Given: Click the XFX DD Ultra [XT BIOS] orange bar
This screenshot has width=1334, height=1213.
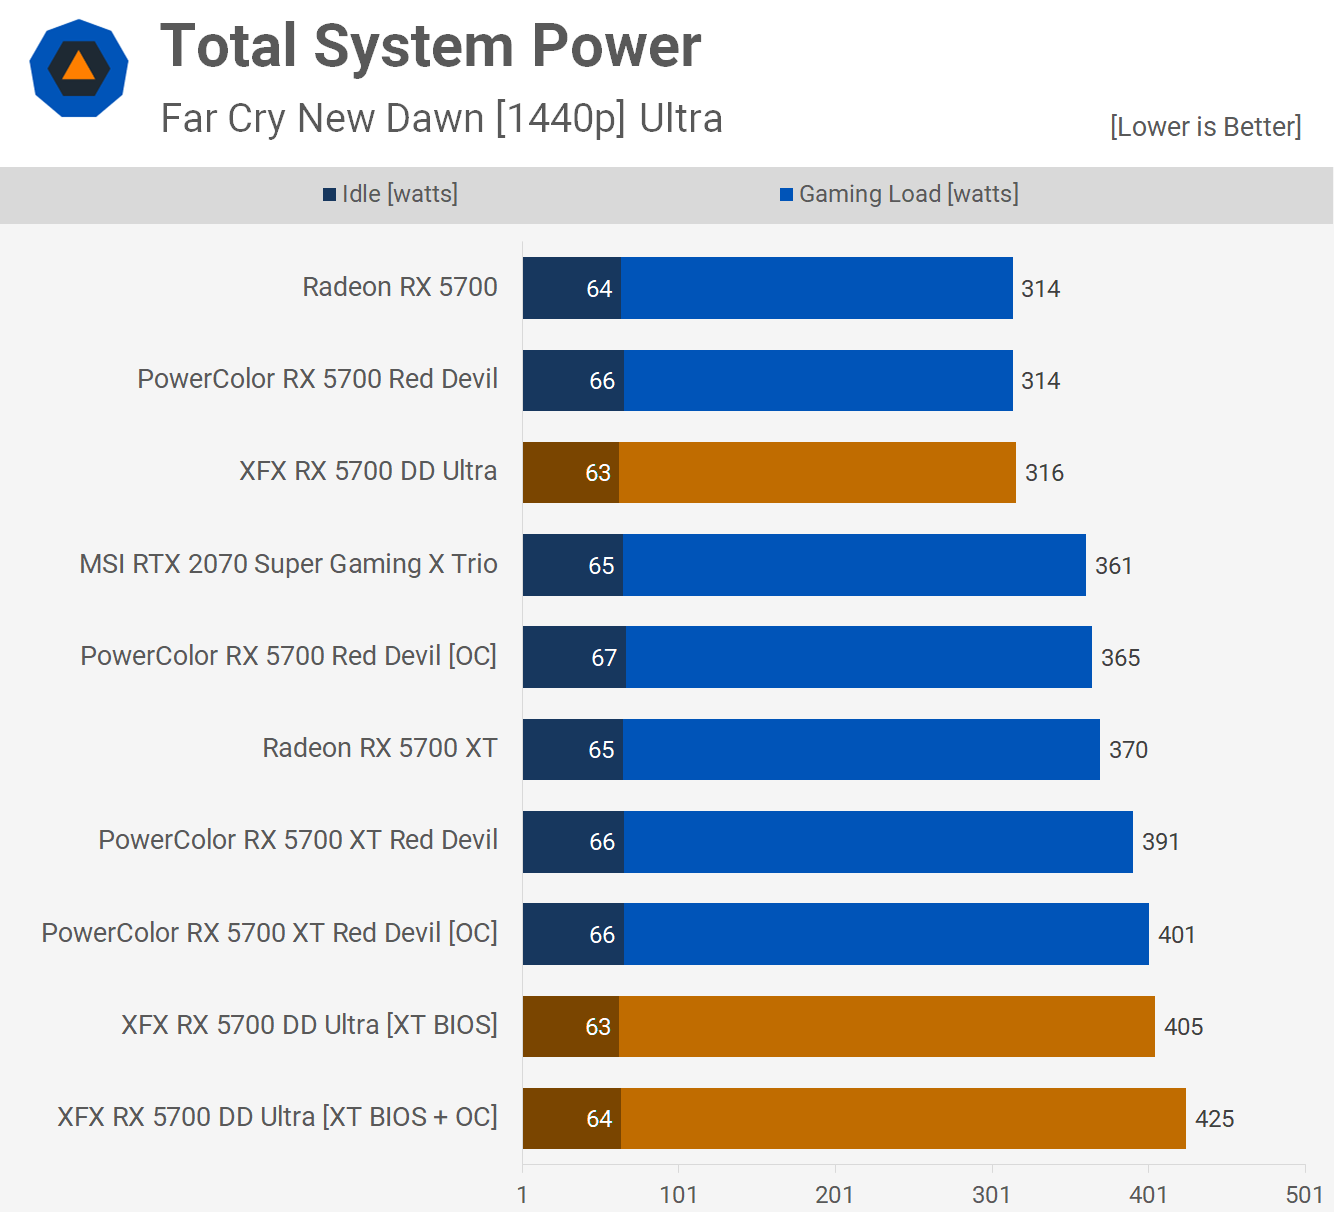Looking at the screenshot, I should pos(886,1026).
